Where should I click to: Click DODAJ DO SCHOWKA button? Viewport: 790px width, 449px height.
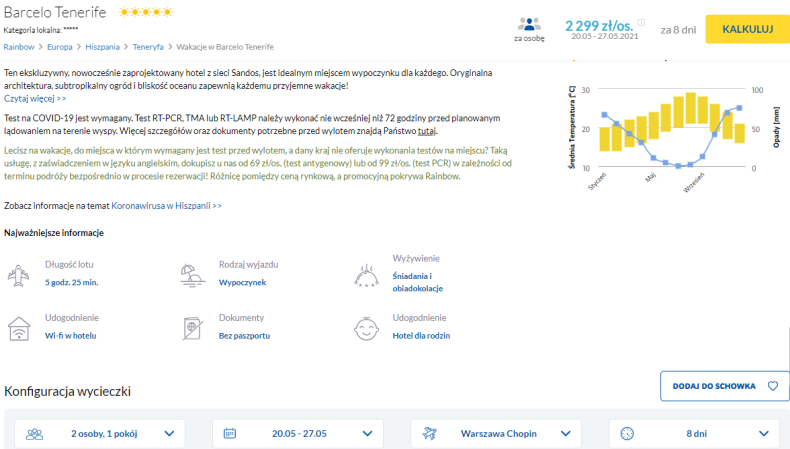coord(725,386)
